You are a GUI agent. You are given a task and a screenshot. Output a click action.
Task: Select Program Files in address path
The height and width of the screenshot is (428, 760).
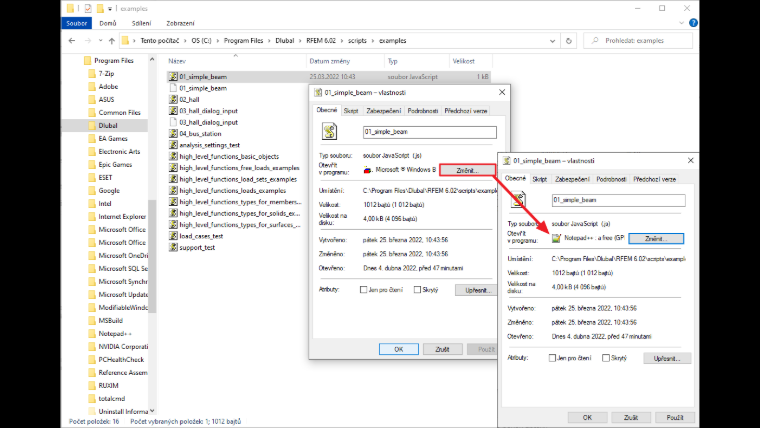[243, 41]
